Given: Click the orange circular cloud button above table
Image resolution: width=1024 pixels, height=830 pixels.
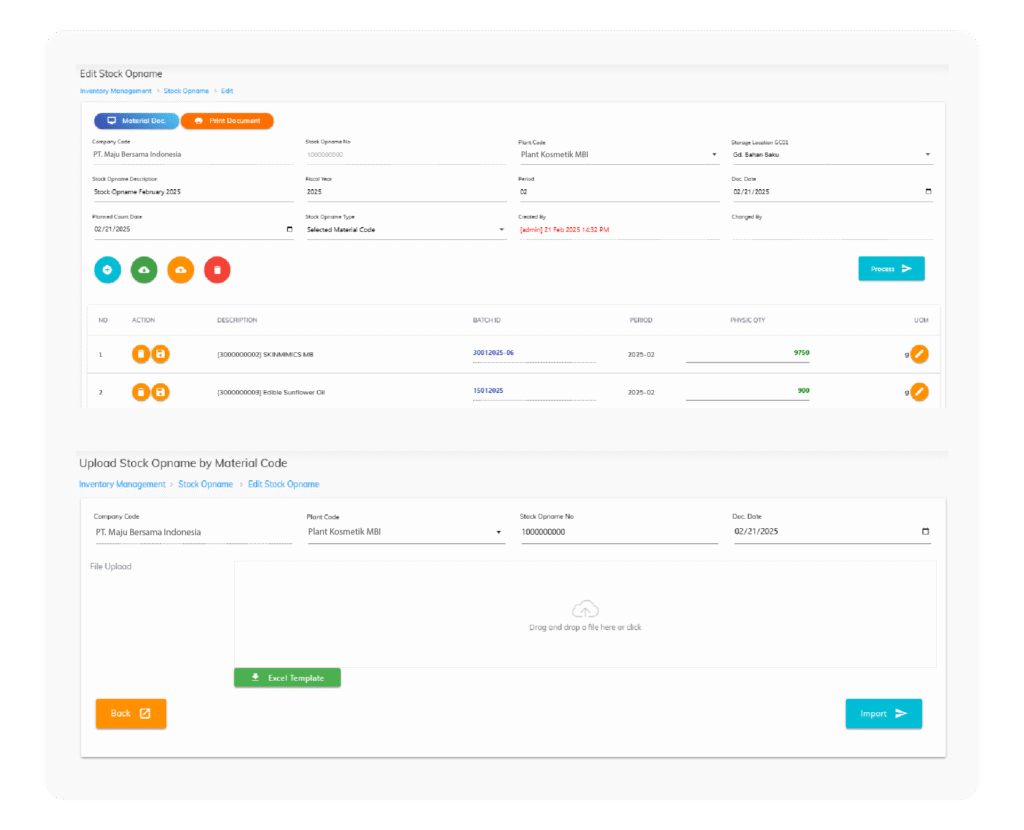Looking at the screenshot, I should (180, 270).
